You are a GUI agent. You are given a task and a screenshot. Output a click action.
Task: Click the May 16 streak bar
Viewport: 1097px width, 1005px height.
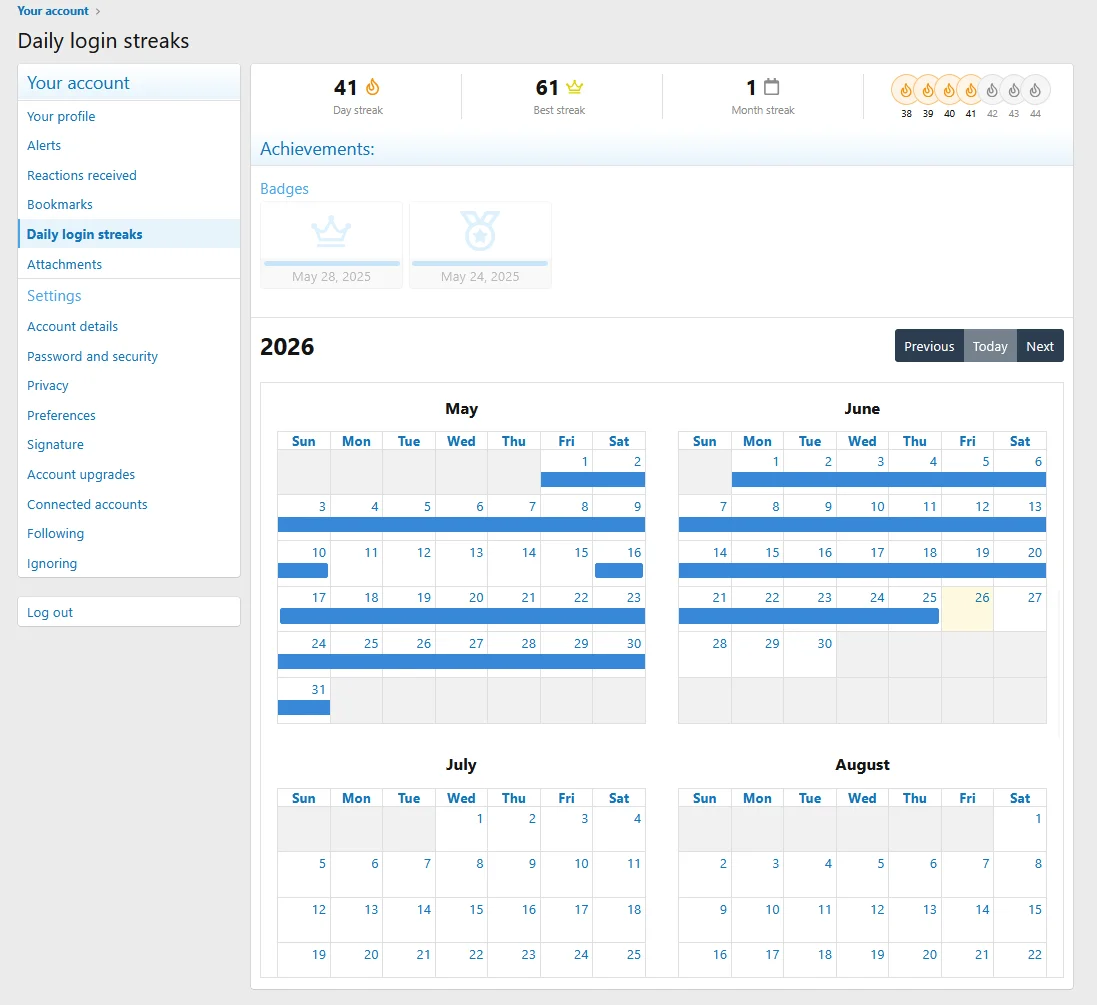(x=618, y=570)
